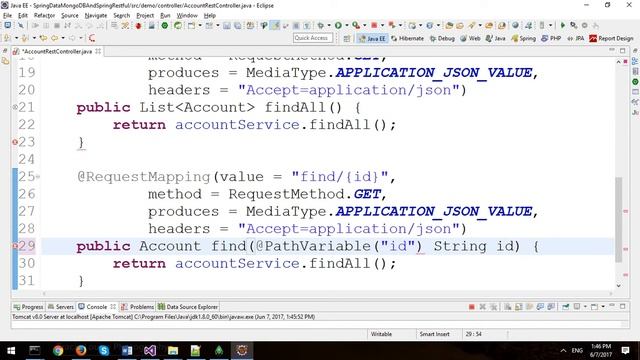Switch to the Spring perspective
Viewport: 640px width, 360px height.
coord(523,38)
